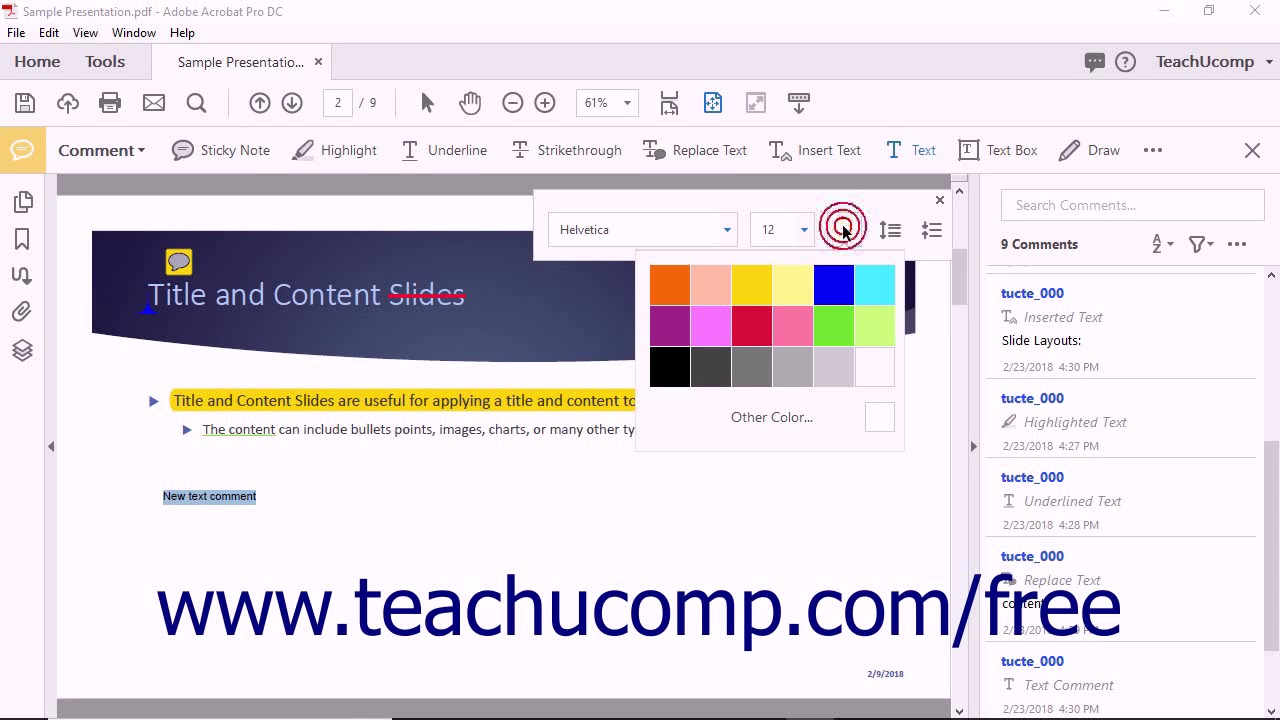This screenshot has width=1280, height=720.
Task: Open the Attachments paperclip panel
Action: pos(22,312)
